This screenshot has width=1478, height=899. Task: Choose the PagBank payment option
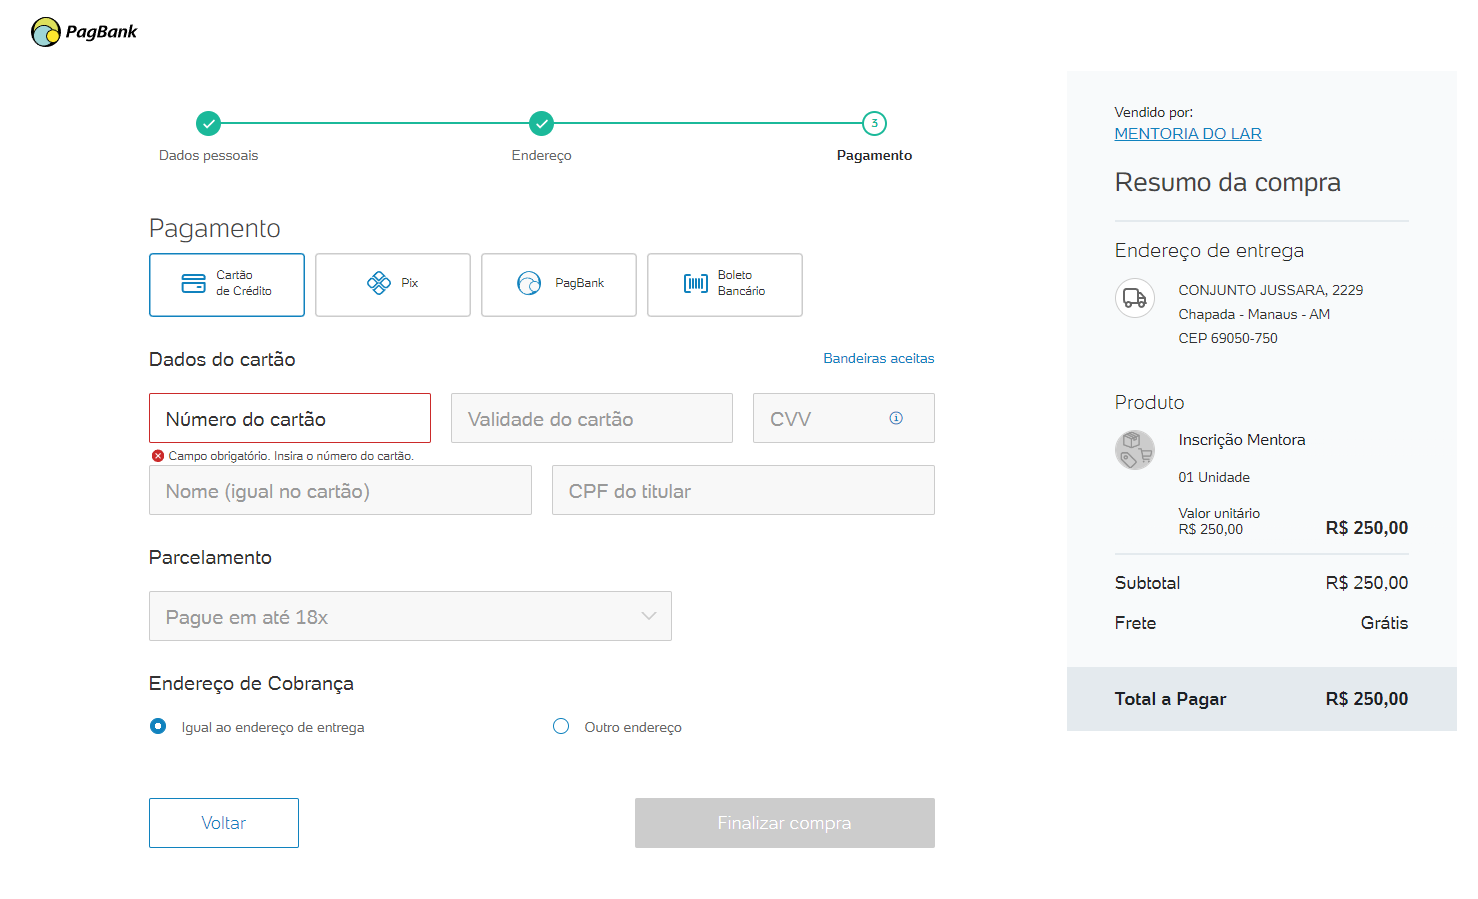559,285
